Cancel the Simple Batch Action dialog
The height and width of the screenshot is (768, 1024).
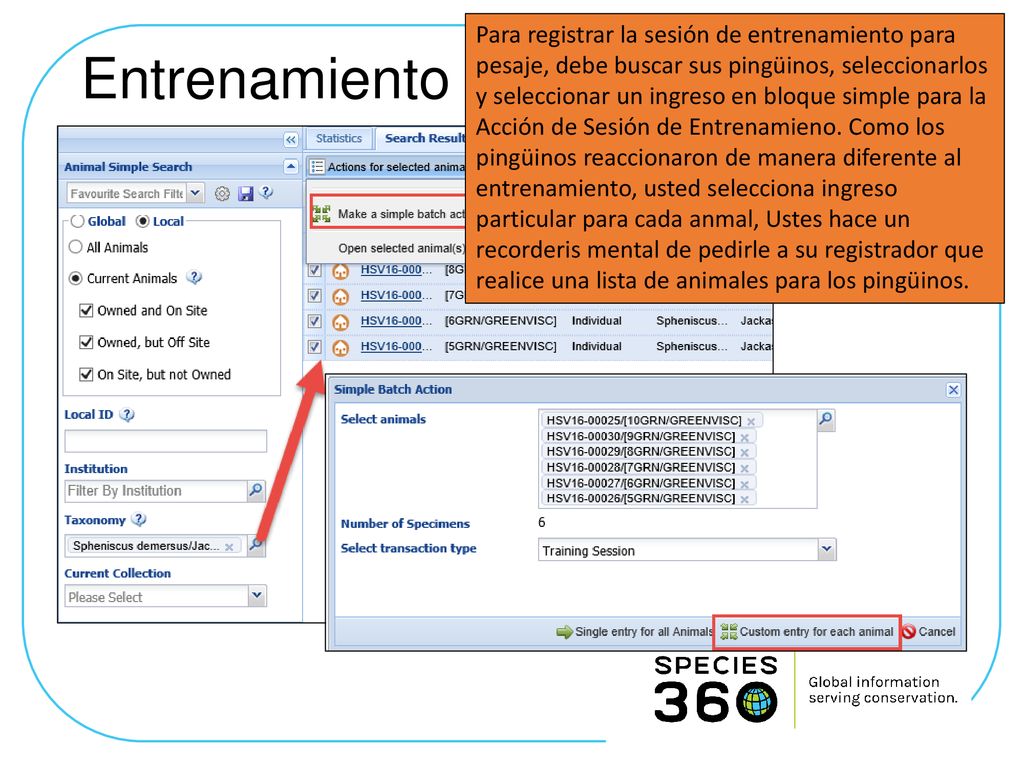928,632
